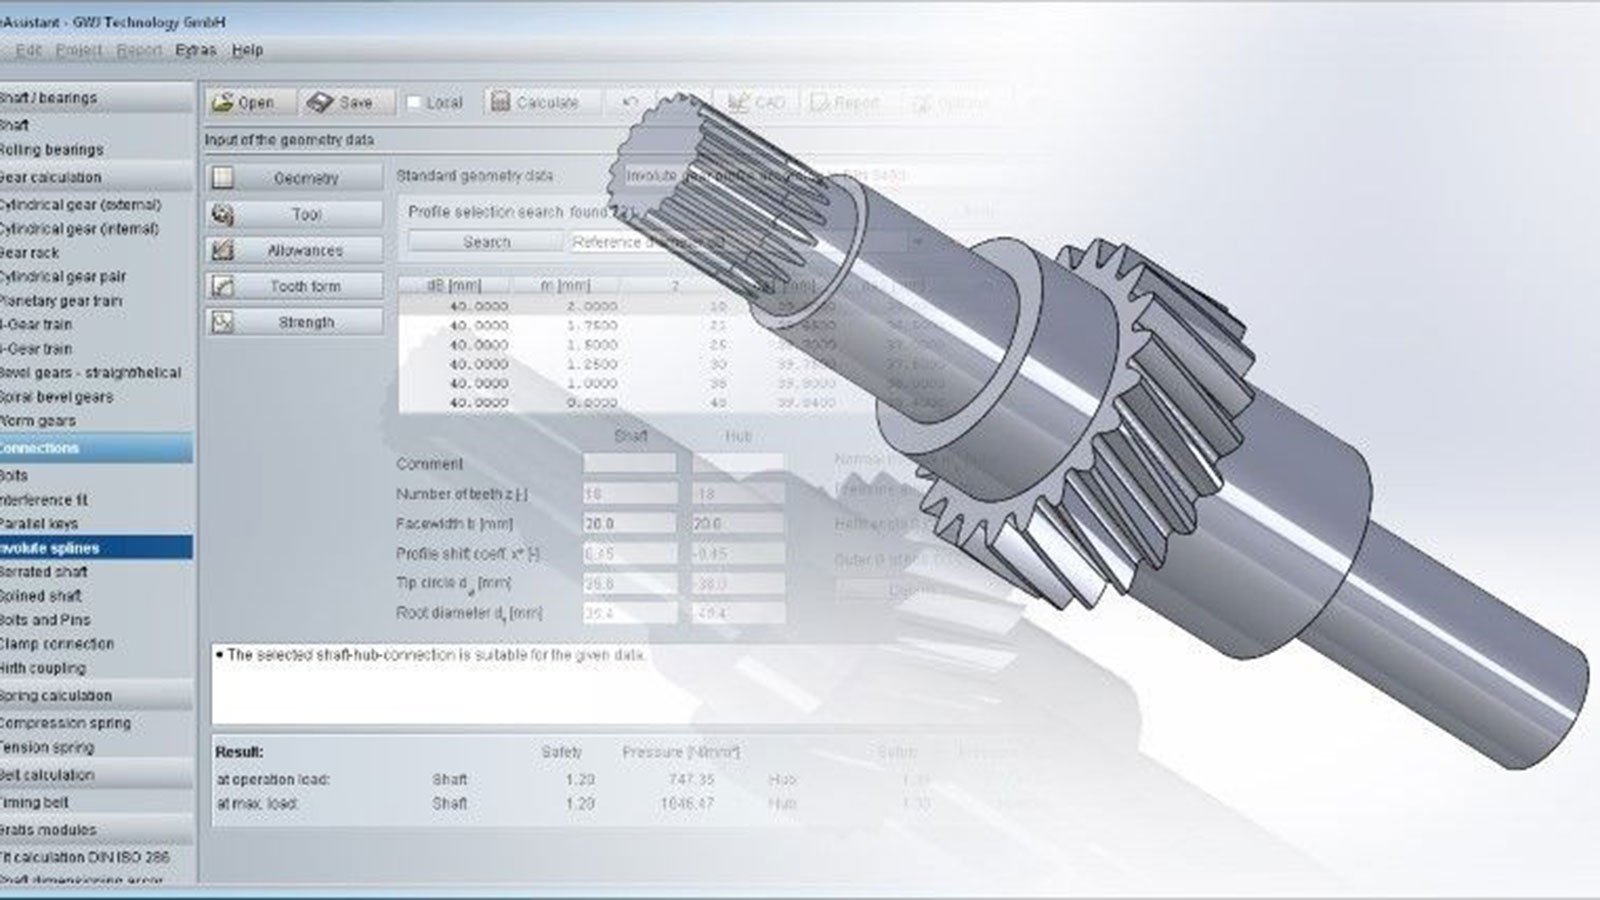Click the undo arrow icon in the toolbar

[630, 102]
